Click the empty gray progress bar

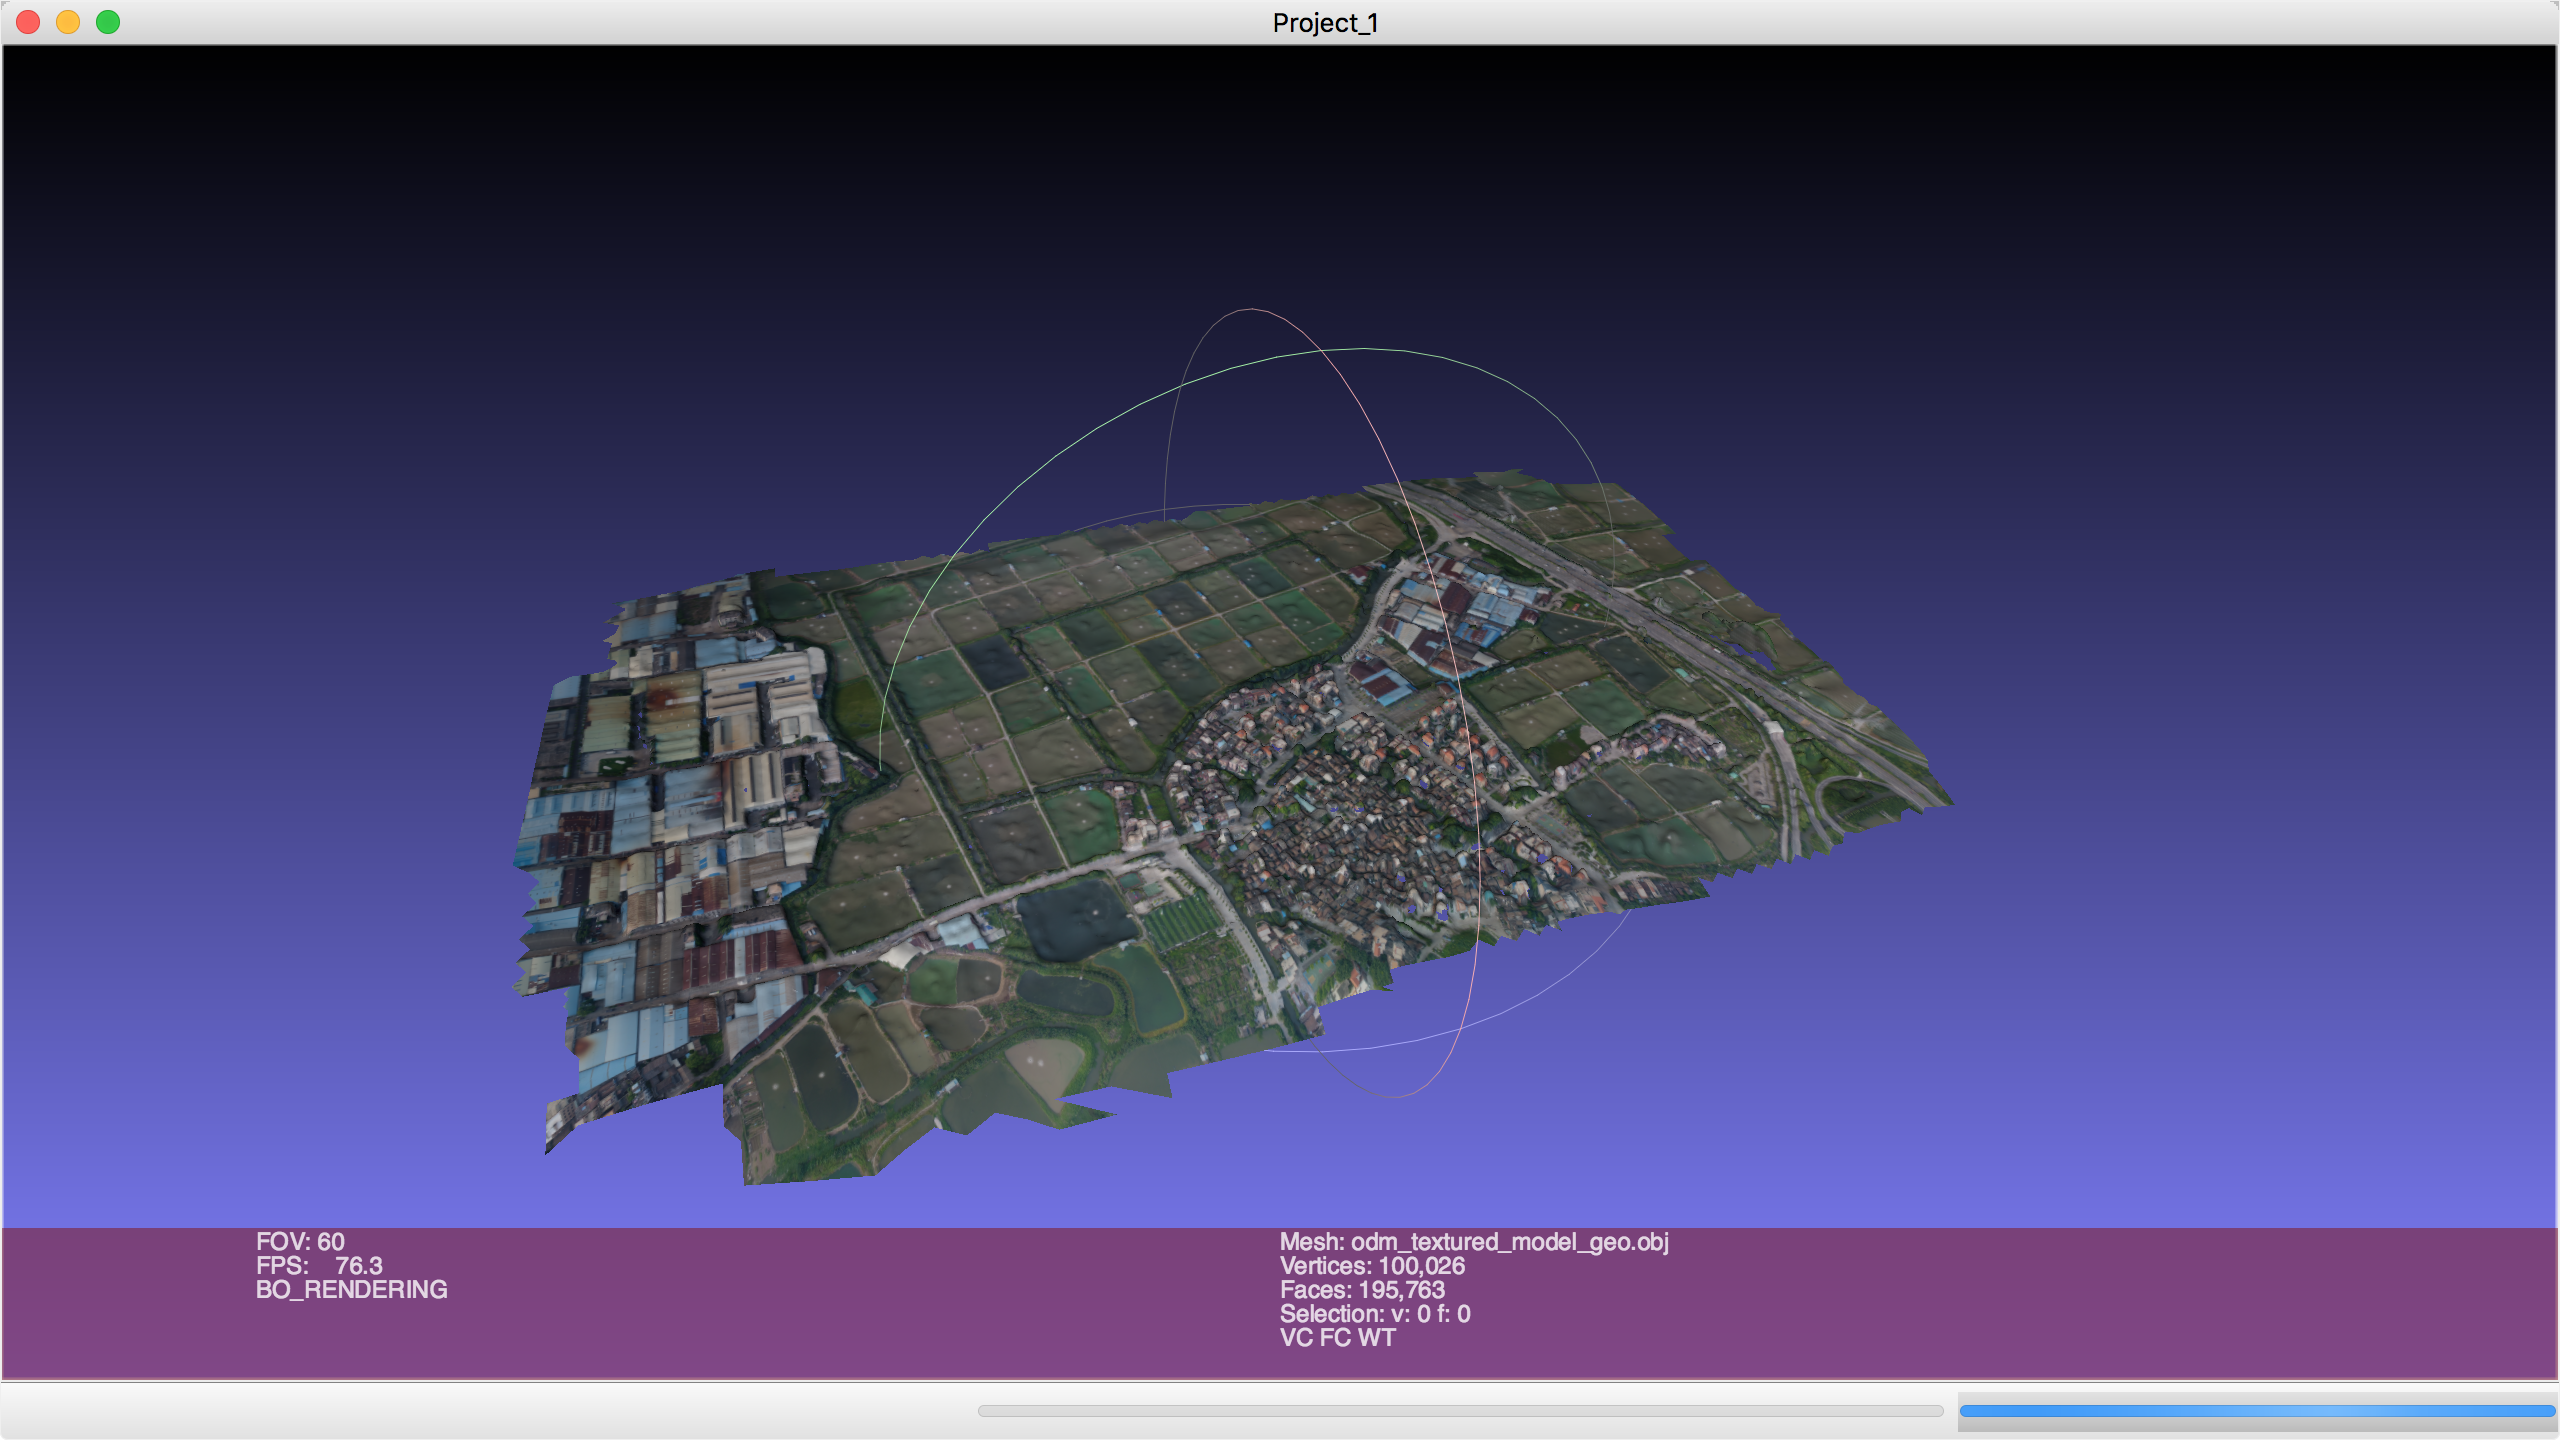pyautogui.click(x=1460, y=1411)
